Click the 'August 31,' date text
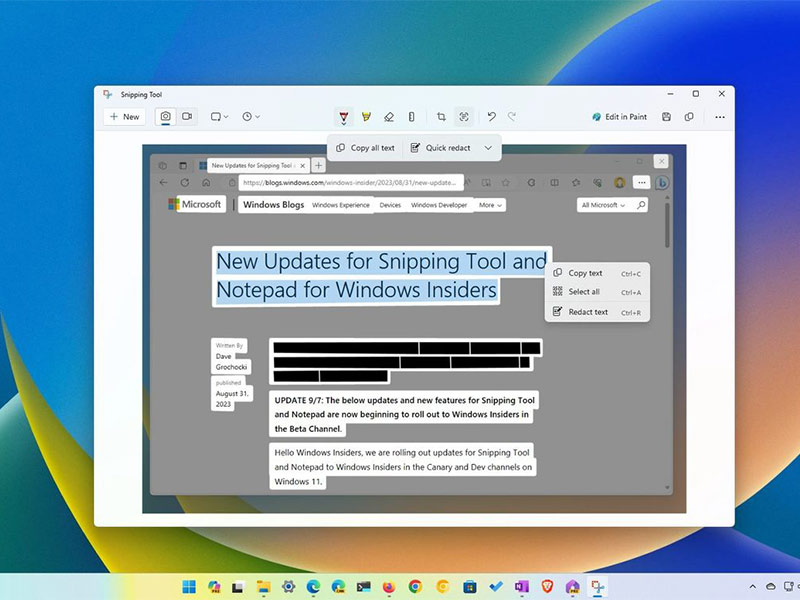The height and width of the screenshot is (600, 800). 232,393
